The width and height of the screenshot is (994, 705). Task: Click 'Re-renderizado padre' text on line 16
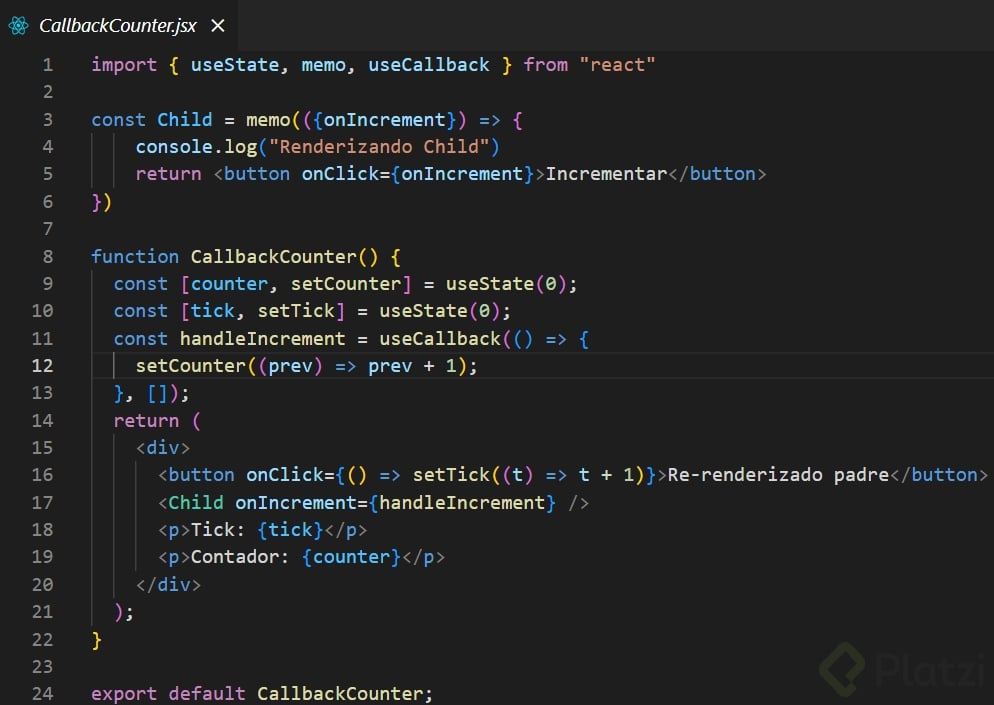778,475
